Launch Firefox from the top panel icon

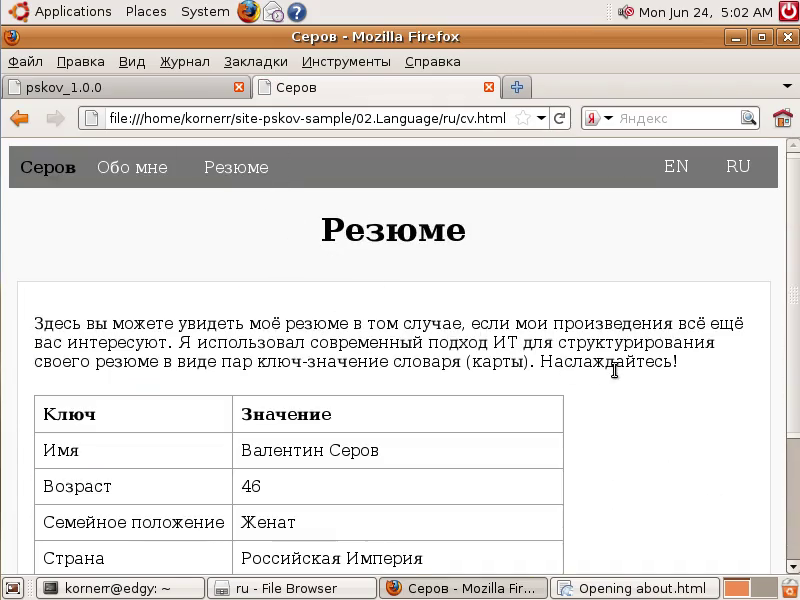click(248, 12)
